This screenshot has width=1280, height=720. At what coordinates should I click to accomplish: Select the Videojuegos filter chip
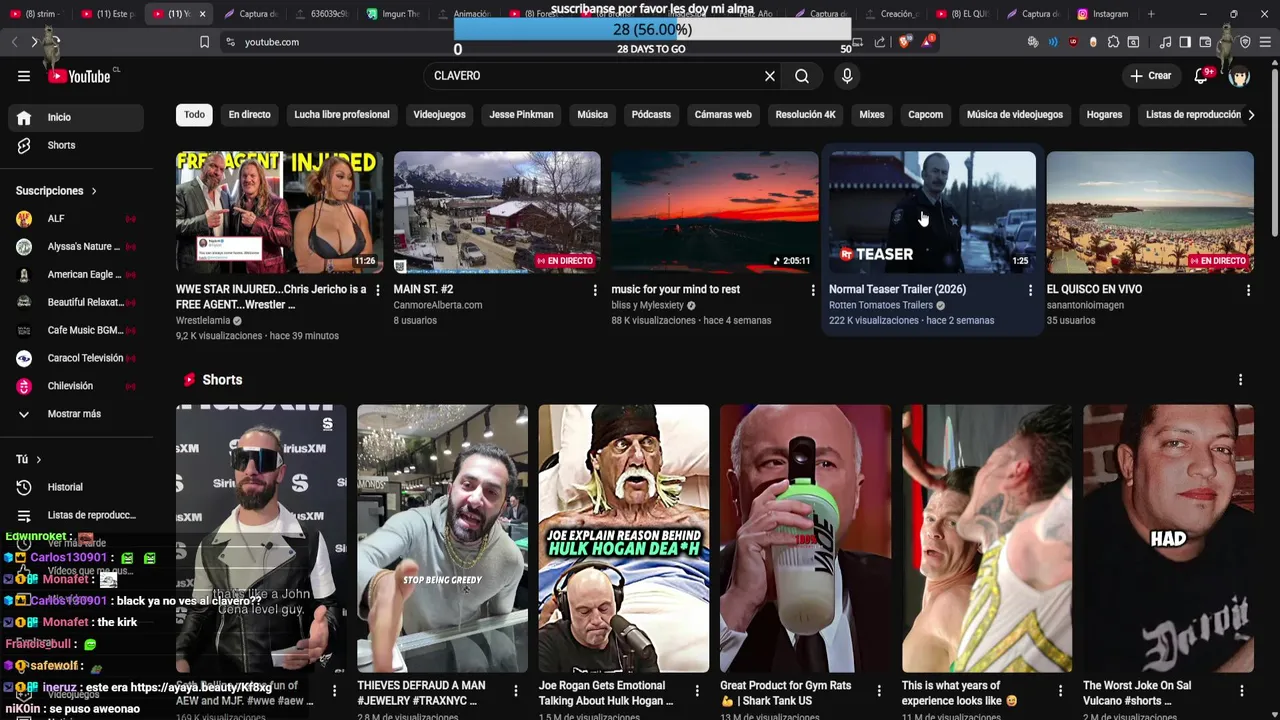[440, 115]
